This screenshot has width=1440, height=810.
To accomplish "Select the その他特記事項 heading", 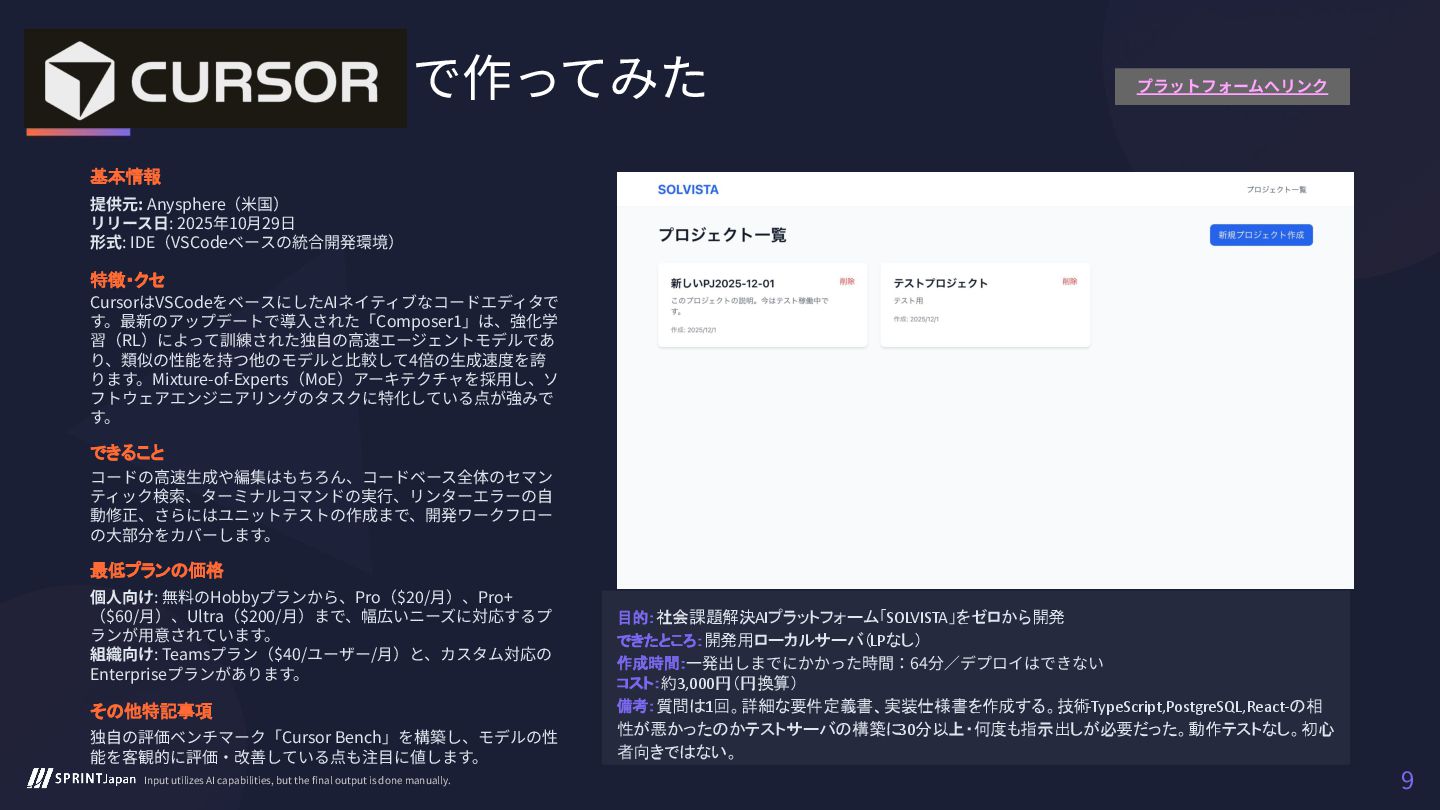I will click(151, 711).
